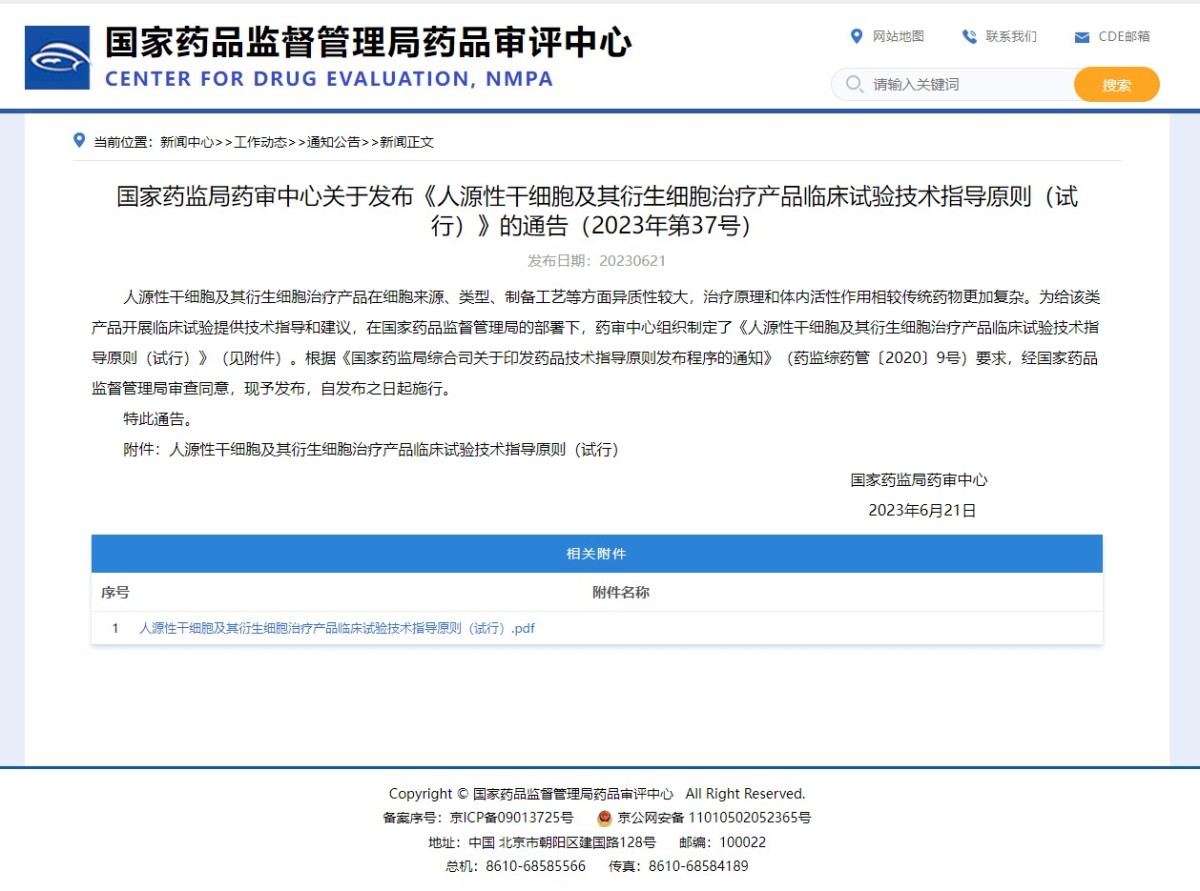Click the 附件： line in article body

pos(371,450)
